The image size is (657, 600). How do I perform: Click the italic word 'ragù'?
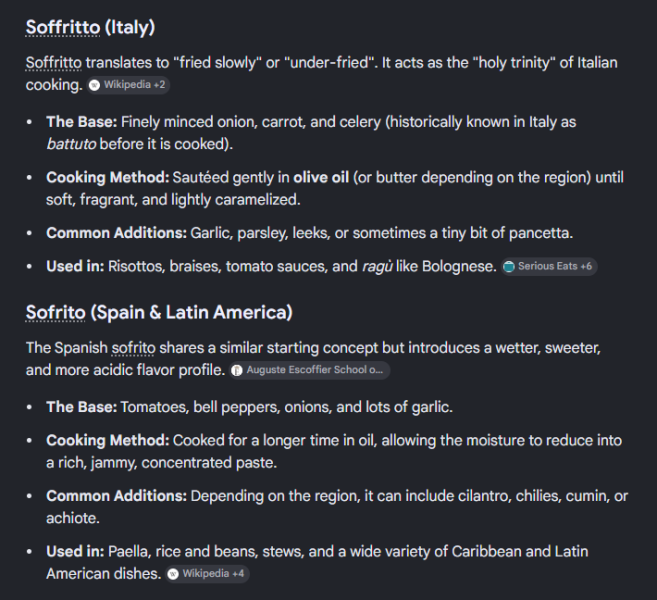[x=377, y=266]
